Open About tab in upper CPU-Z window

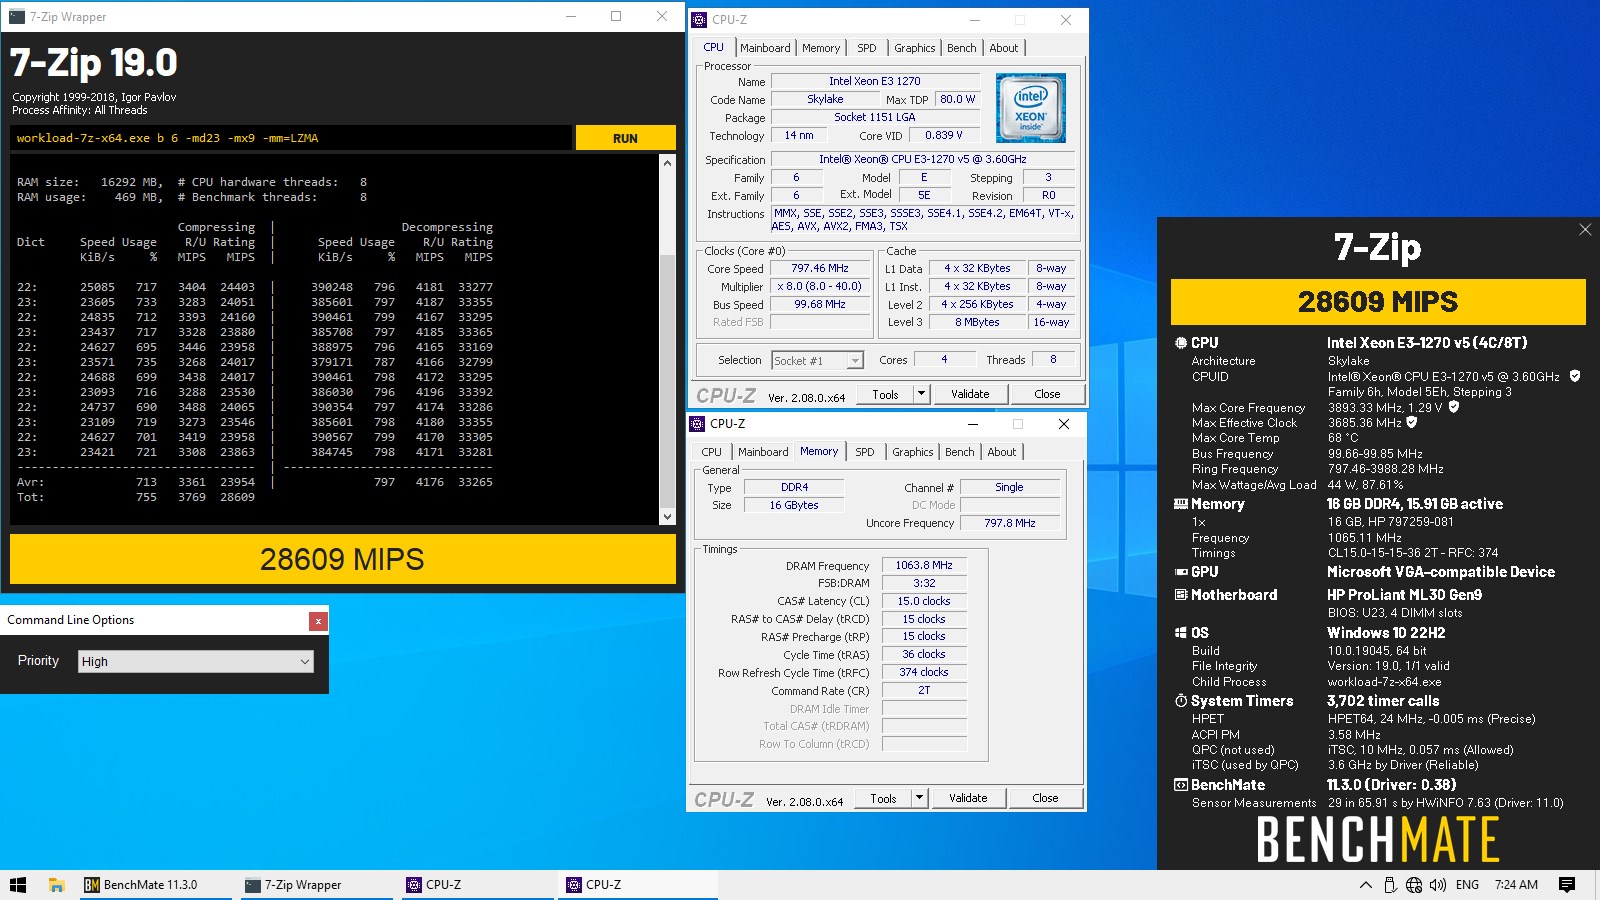(1004, 48)
